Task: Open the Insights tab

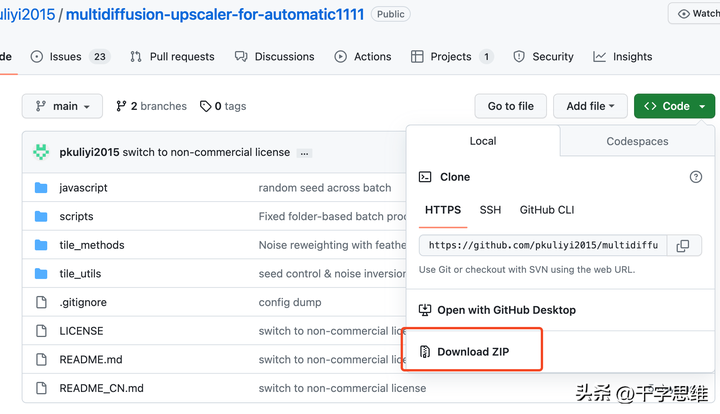Action: pyautogui.click(x=623, y=56)
